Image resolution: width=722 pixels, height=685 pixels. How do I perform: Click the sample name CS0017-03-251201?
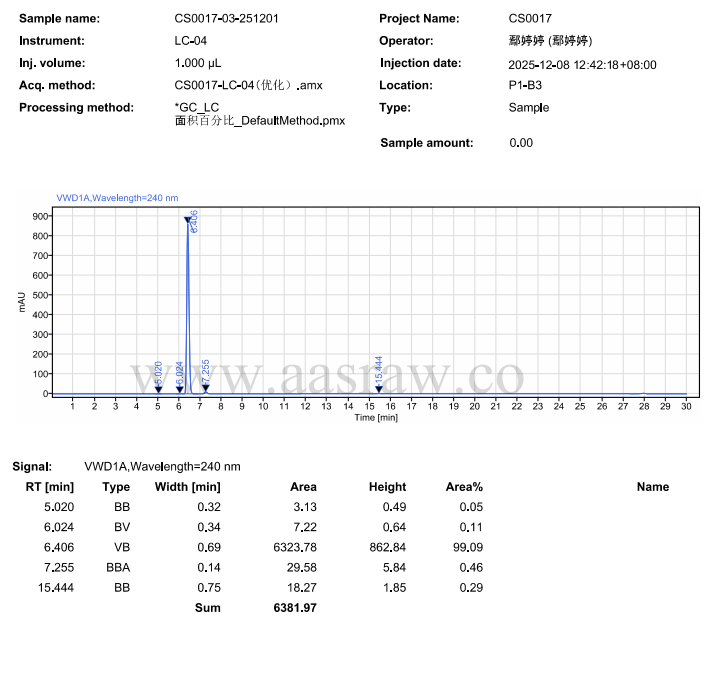[235, 19]
